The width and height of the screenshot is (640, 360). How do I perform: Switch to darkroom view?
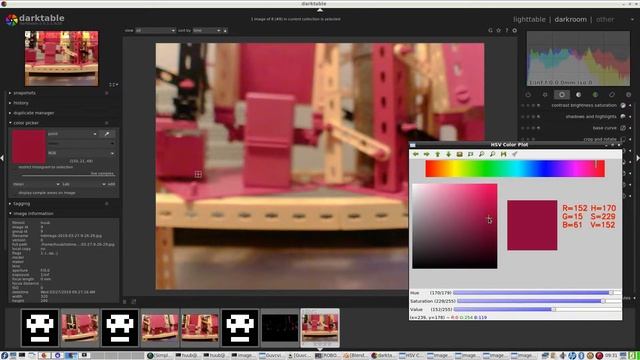(x=570, y=19)
